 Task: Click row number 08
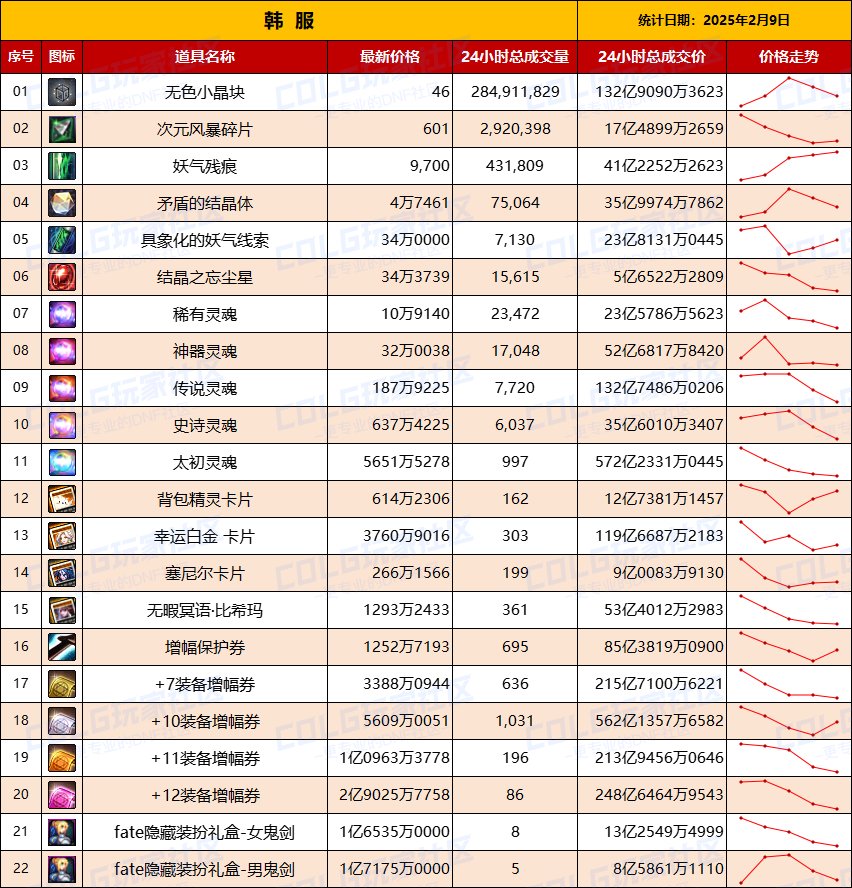click(x=21, y=351)
